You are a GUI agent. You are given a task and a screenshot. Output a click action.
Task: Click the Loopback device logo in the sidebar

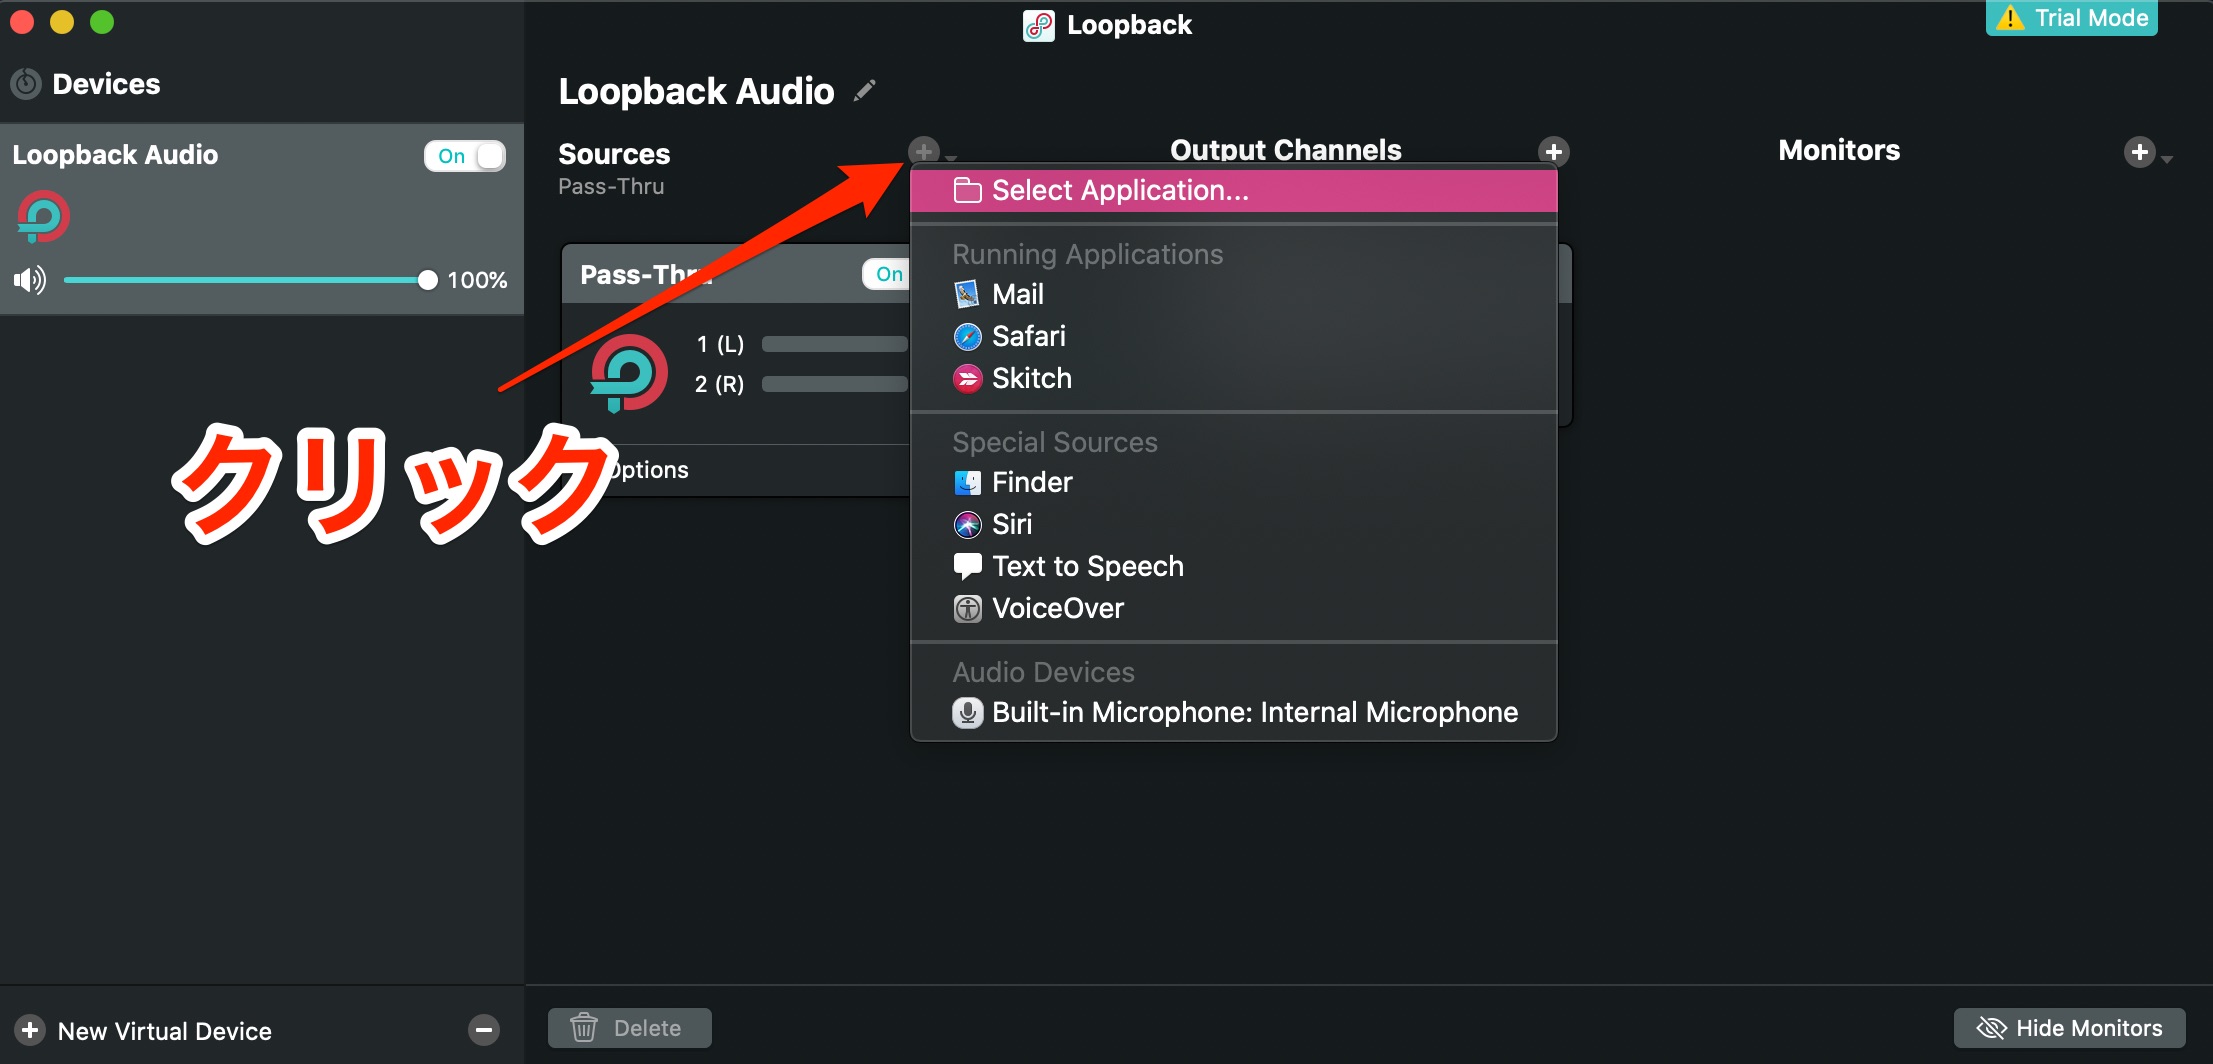43,217
